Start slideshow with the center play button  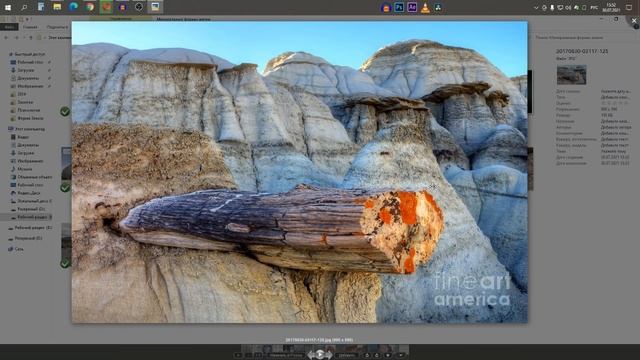click(x=320, y=354)
